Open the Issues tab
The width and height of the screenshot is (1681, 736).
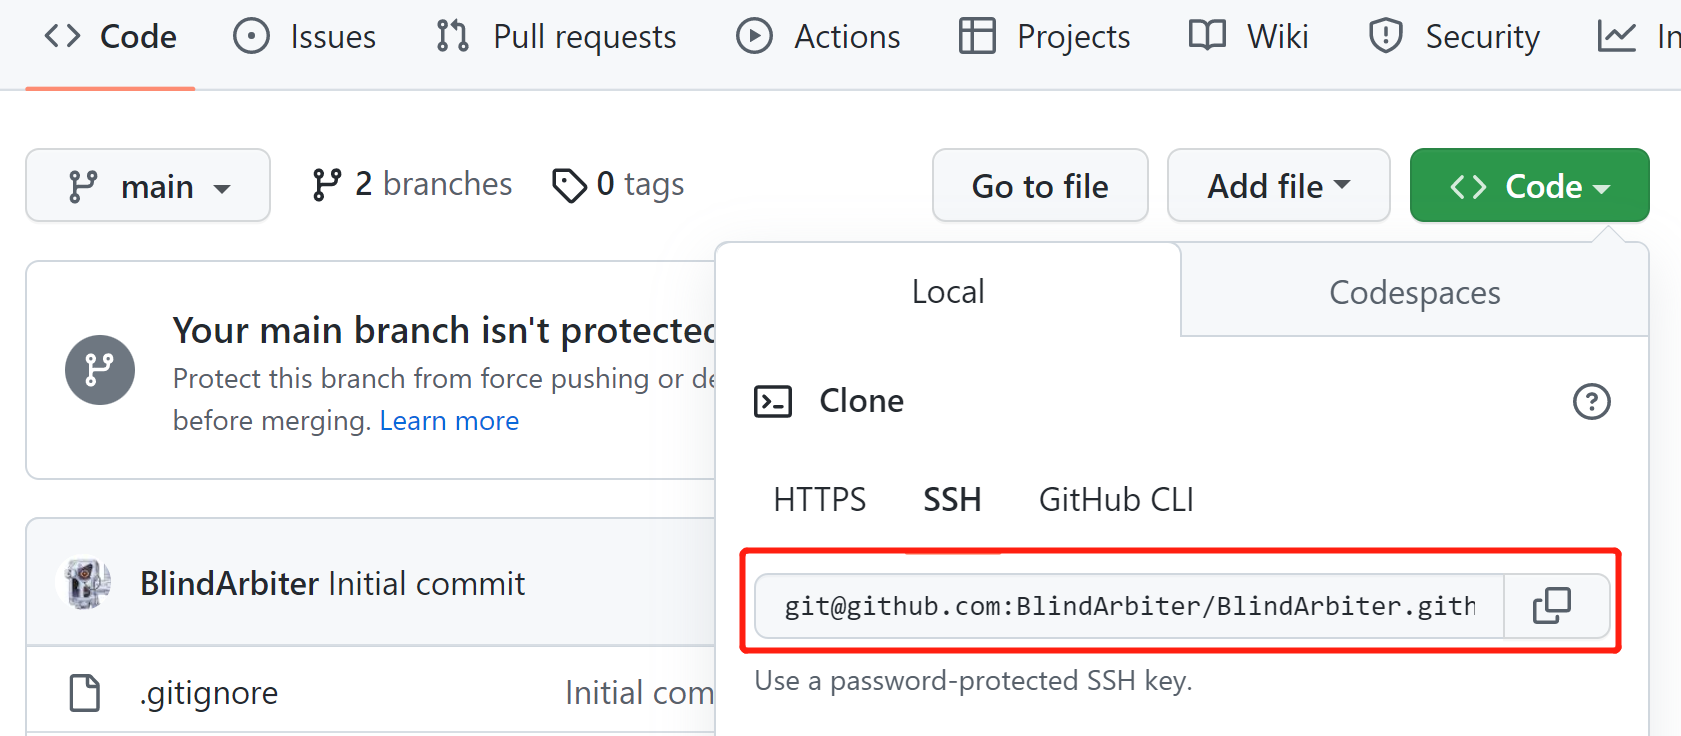(x=305, y=37)
